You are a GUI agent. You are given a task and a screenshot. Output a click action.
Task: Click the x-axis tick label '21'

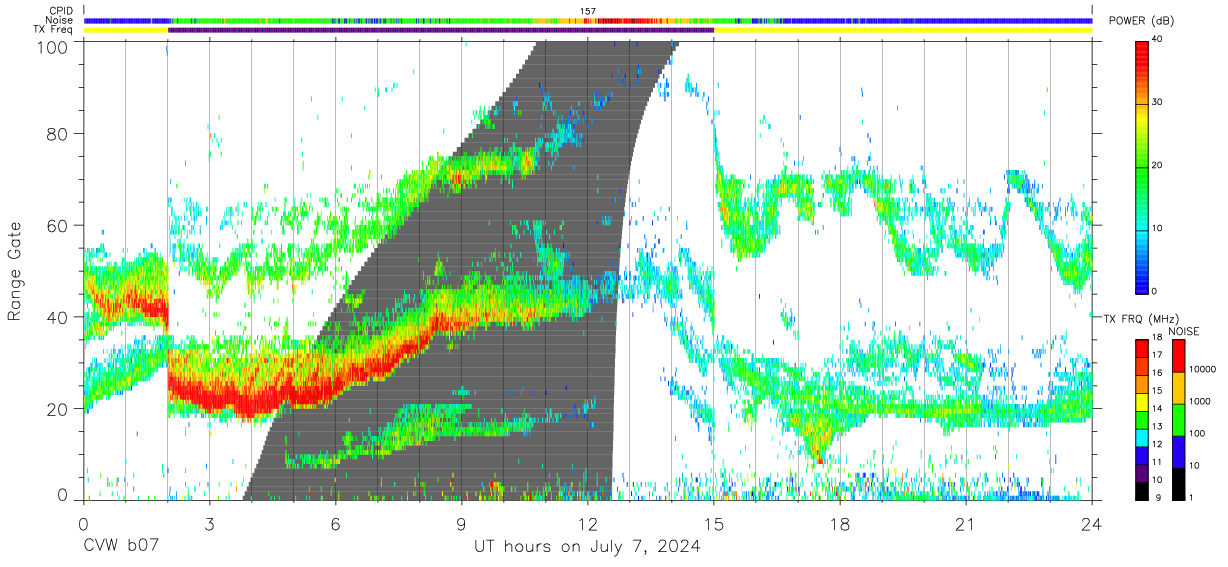(966, 524)
